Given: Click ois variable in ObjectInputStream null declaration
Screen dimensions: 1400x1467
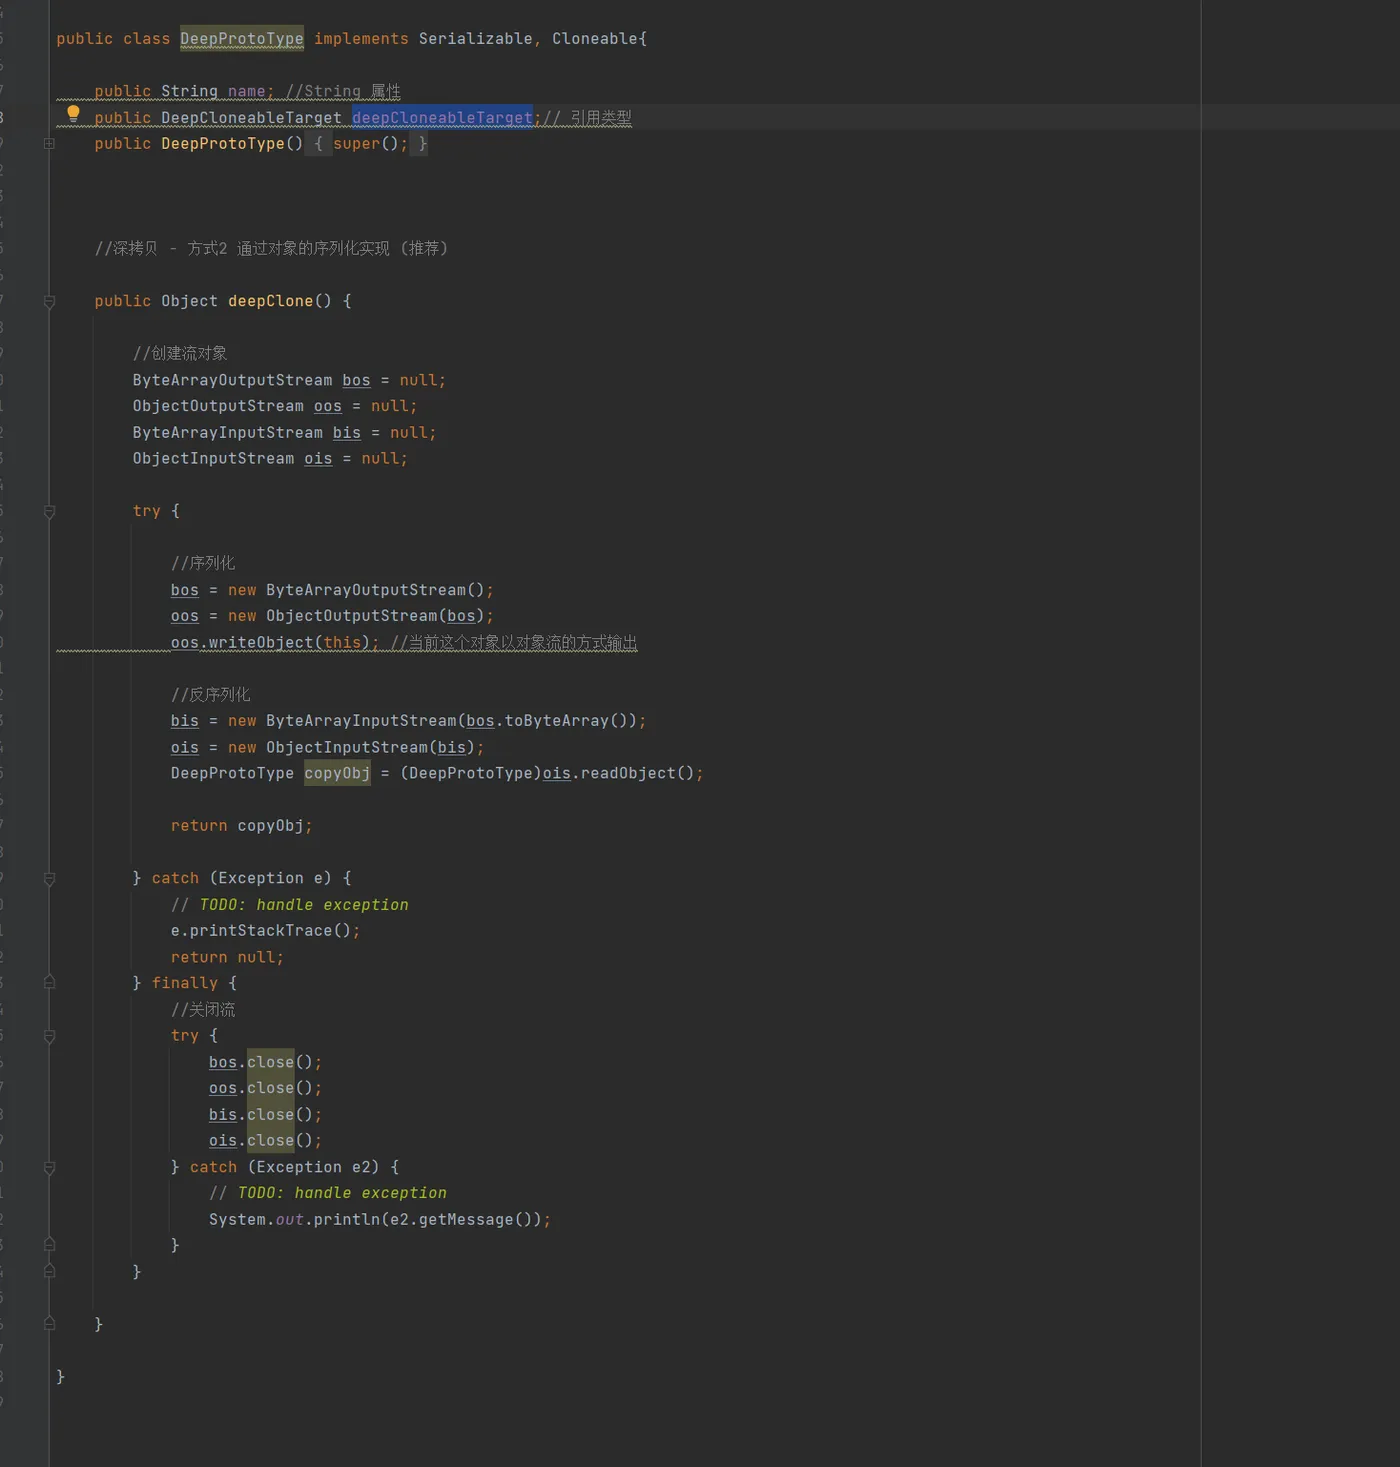Looking at the screenshot, I should point(318,458).
